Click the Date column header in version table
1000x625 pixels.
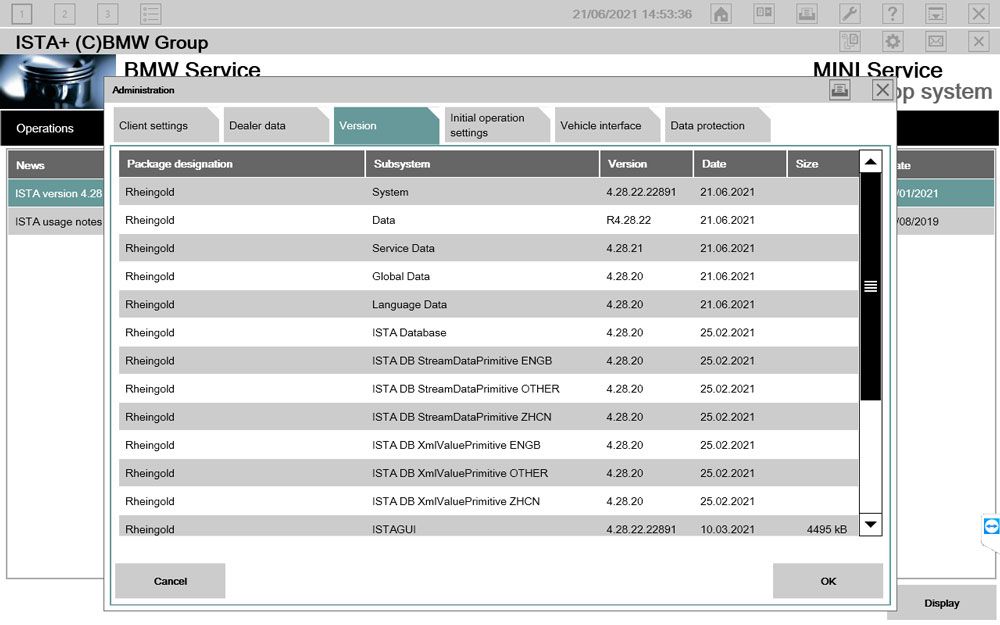[740, 164]
